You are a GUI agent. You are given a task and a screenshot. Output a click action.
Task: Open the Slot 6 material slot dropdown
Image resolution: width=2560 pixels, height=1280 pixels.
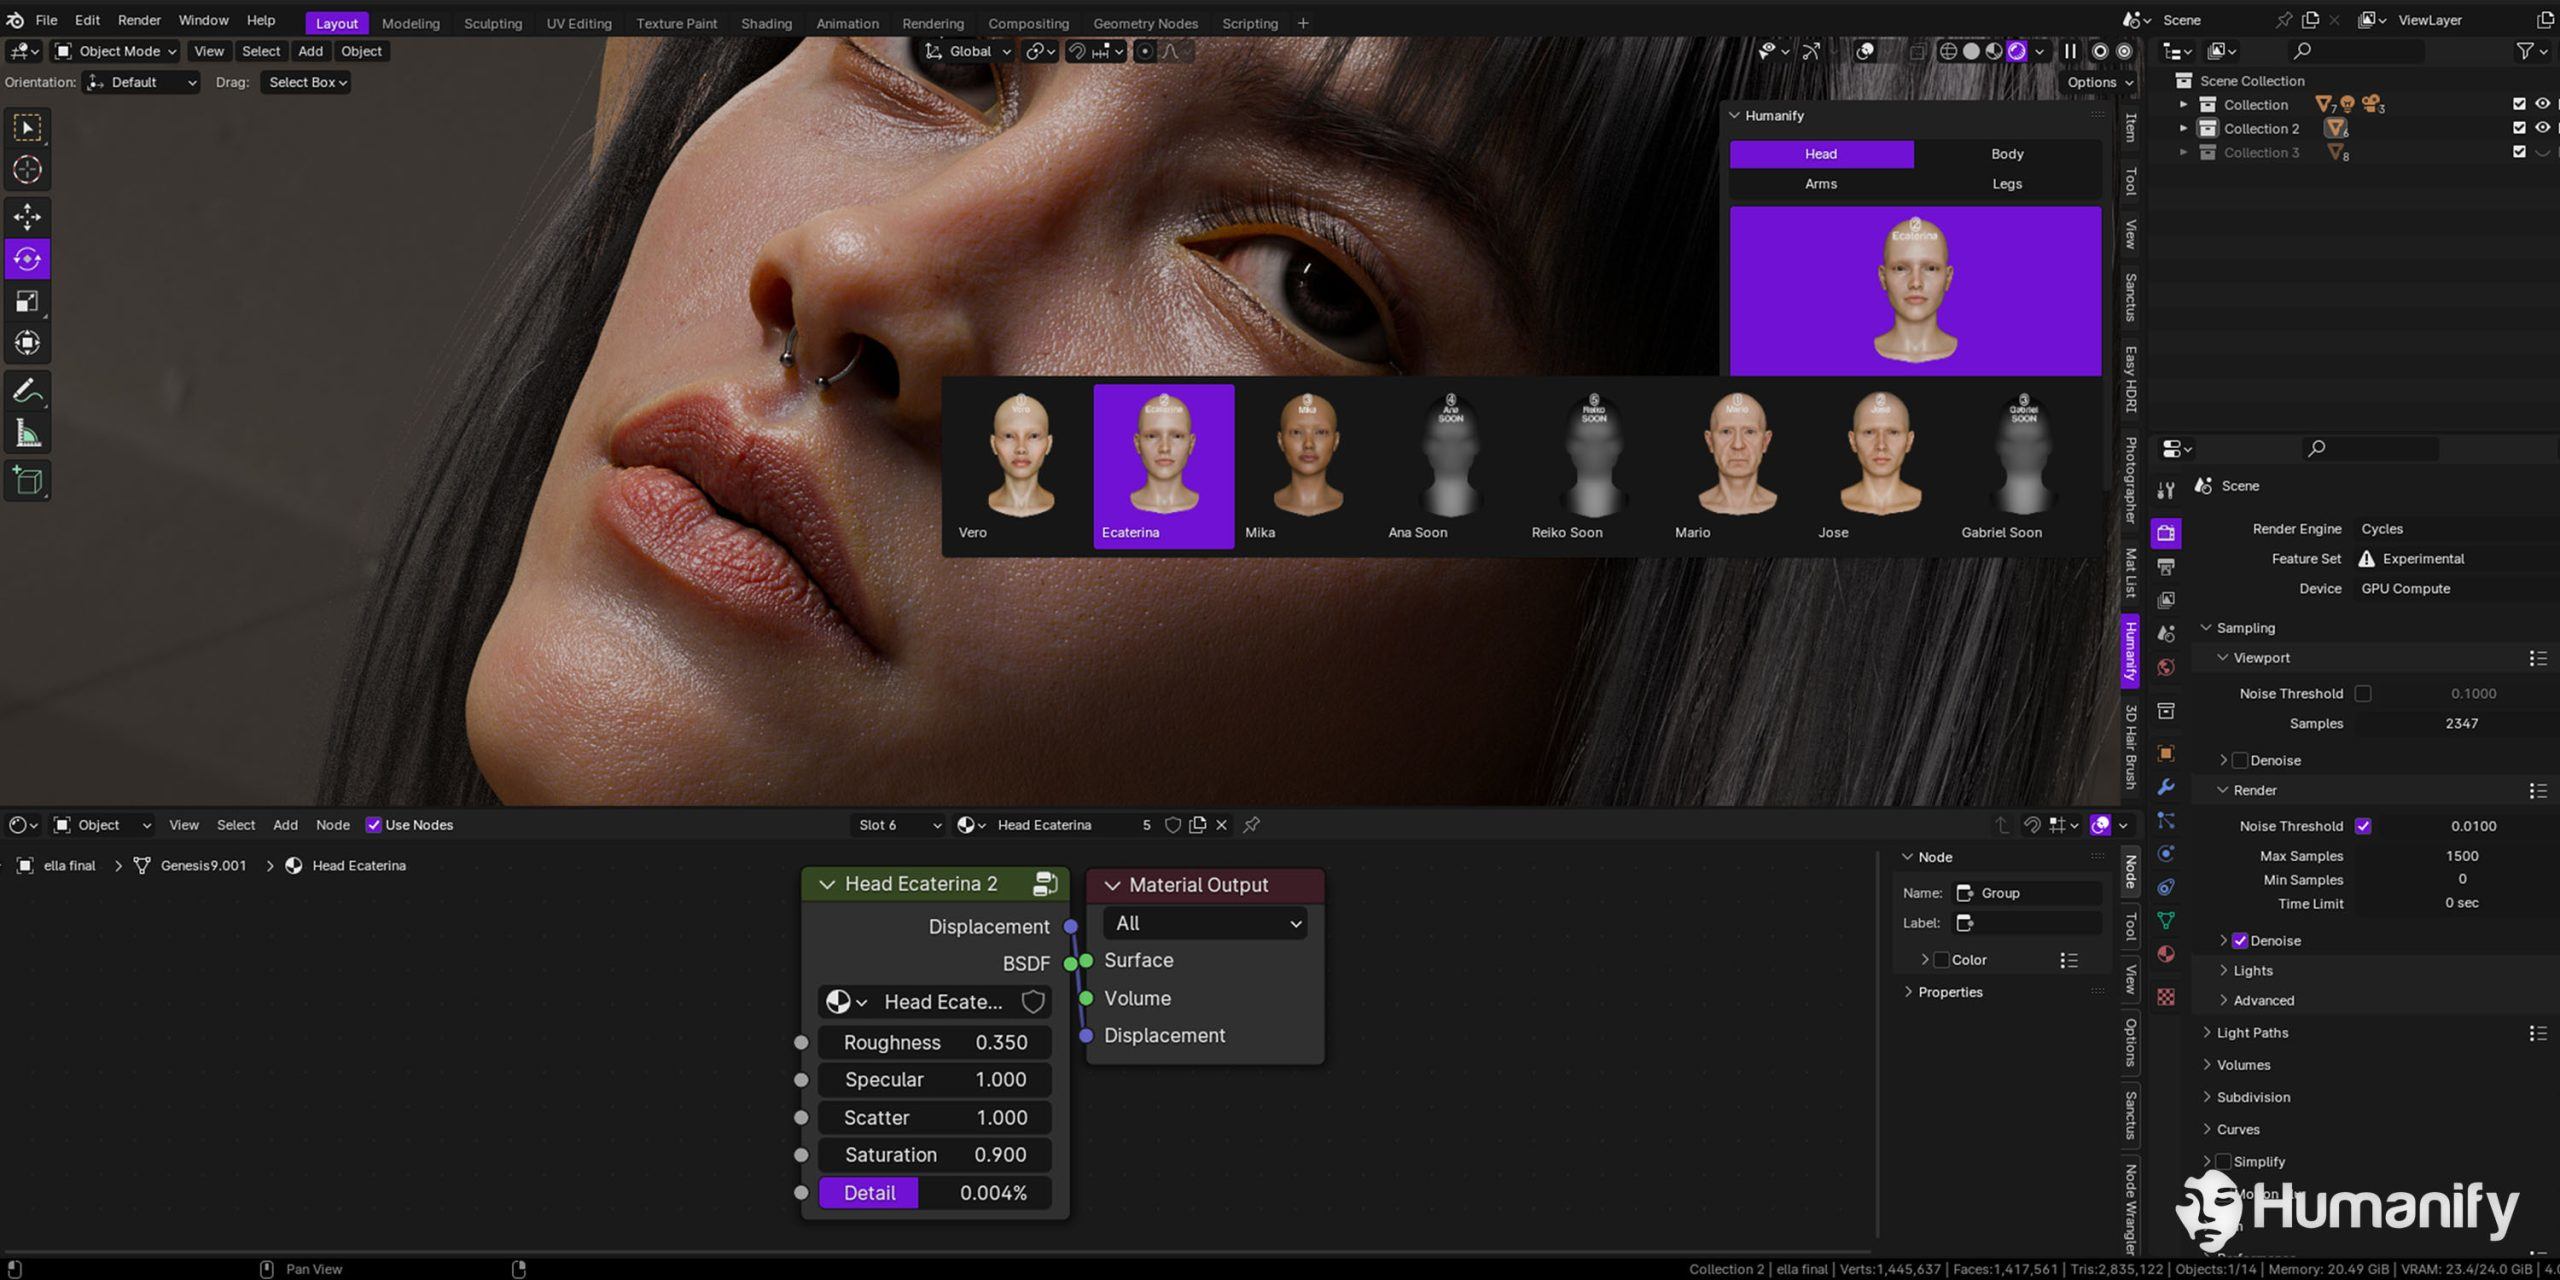click(x=898, y=825)
